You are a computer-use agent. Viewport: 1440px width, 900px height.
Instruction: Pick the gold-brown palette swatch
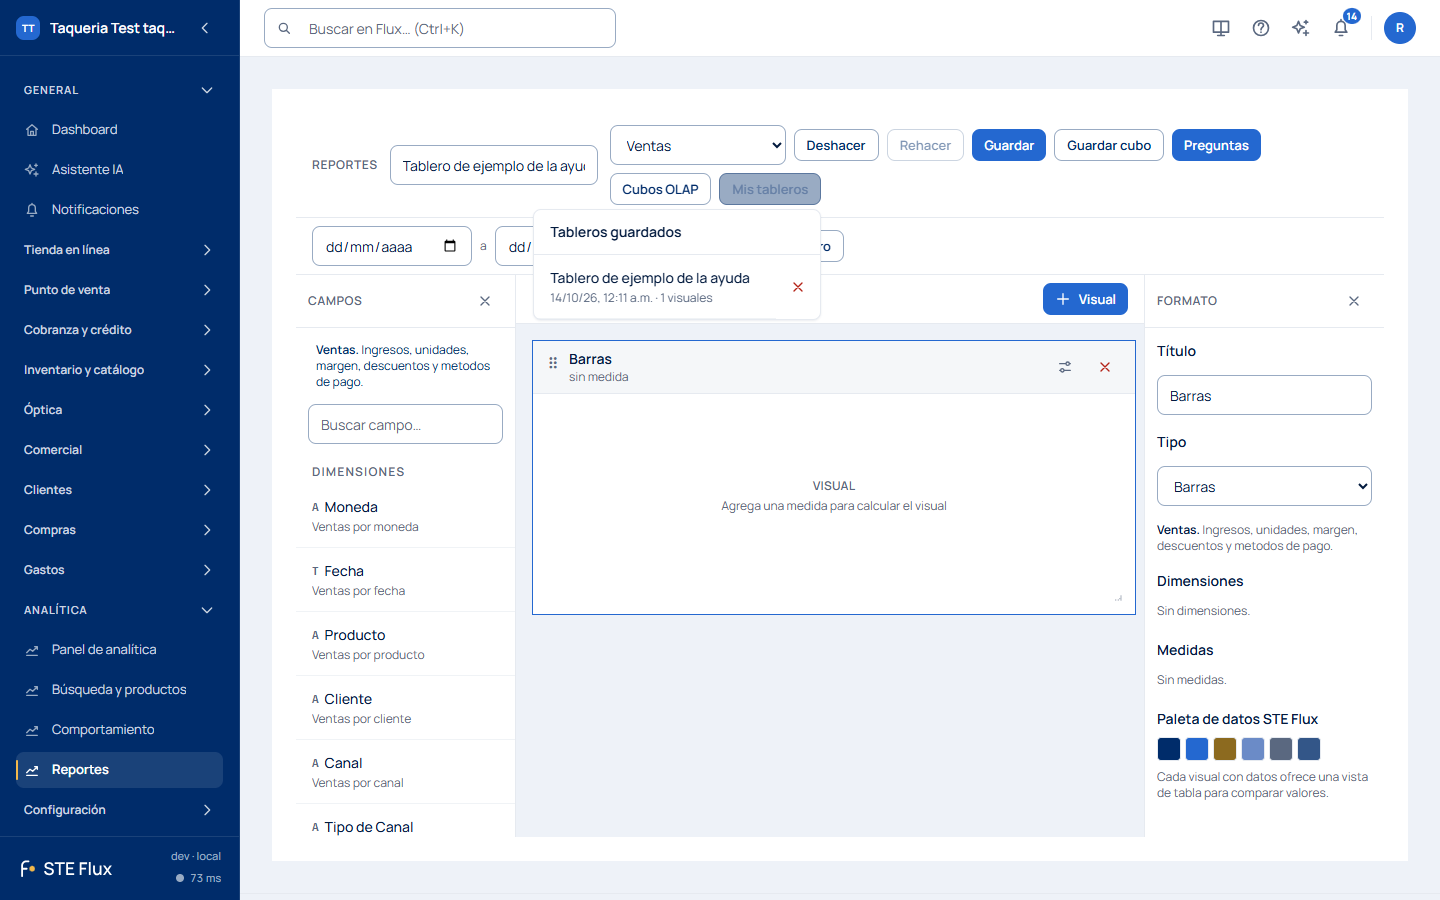(x=1225, y=749)
